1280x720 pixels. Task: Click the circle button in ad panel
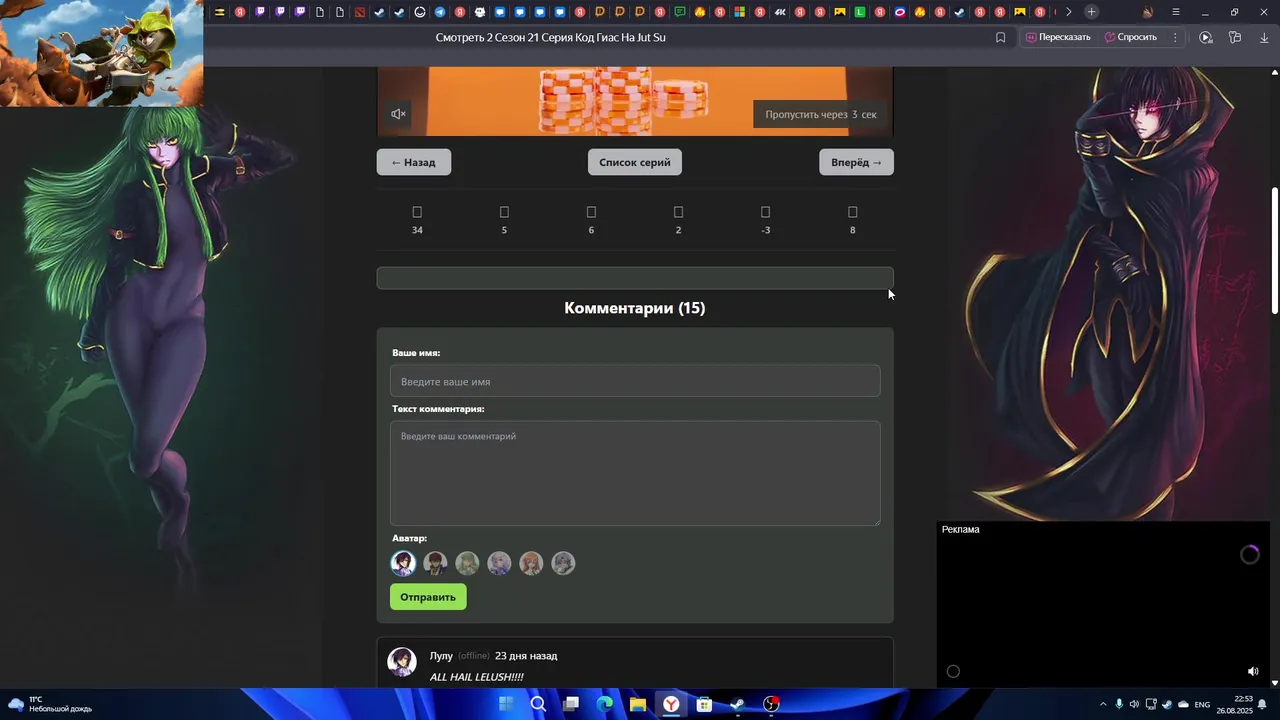pyautogui.click(x=953, y=671)
